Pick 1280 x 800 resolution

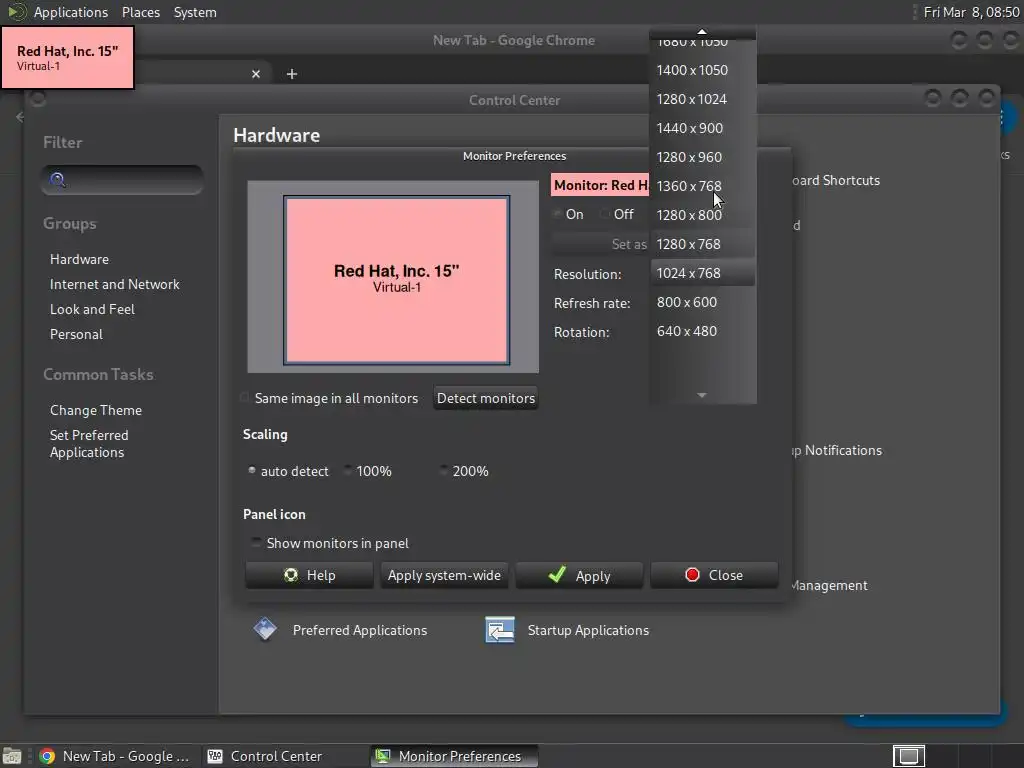click(x=703, y=215)
